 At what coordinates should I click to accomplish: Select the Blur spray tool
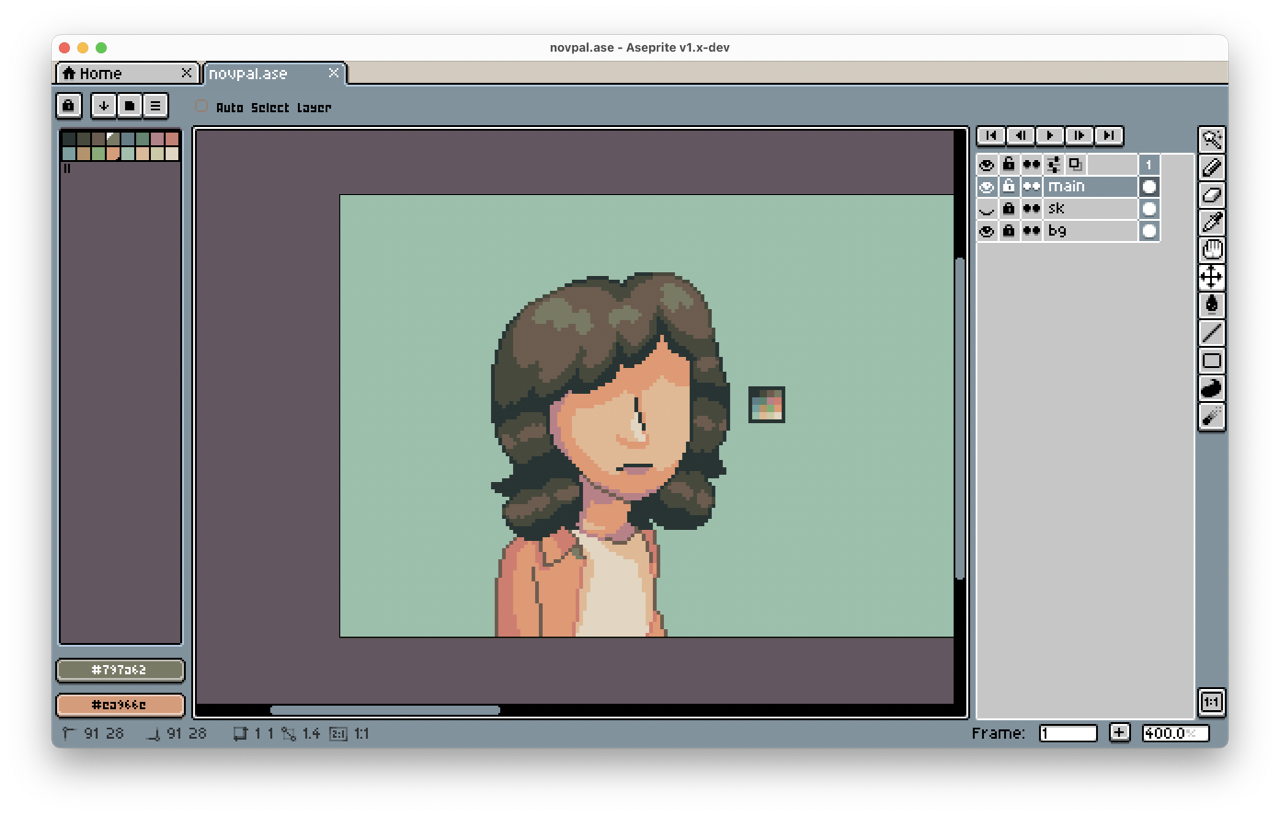coord(1212,416)
